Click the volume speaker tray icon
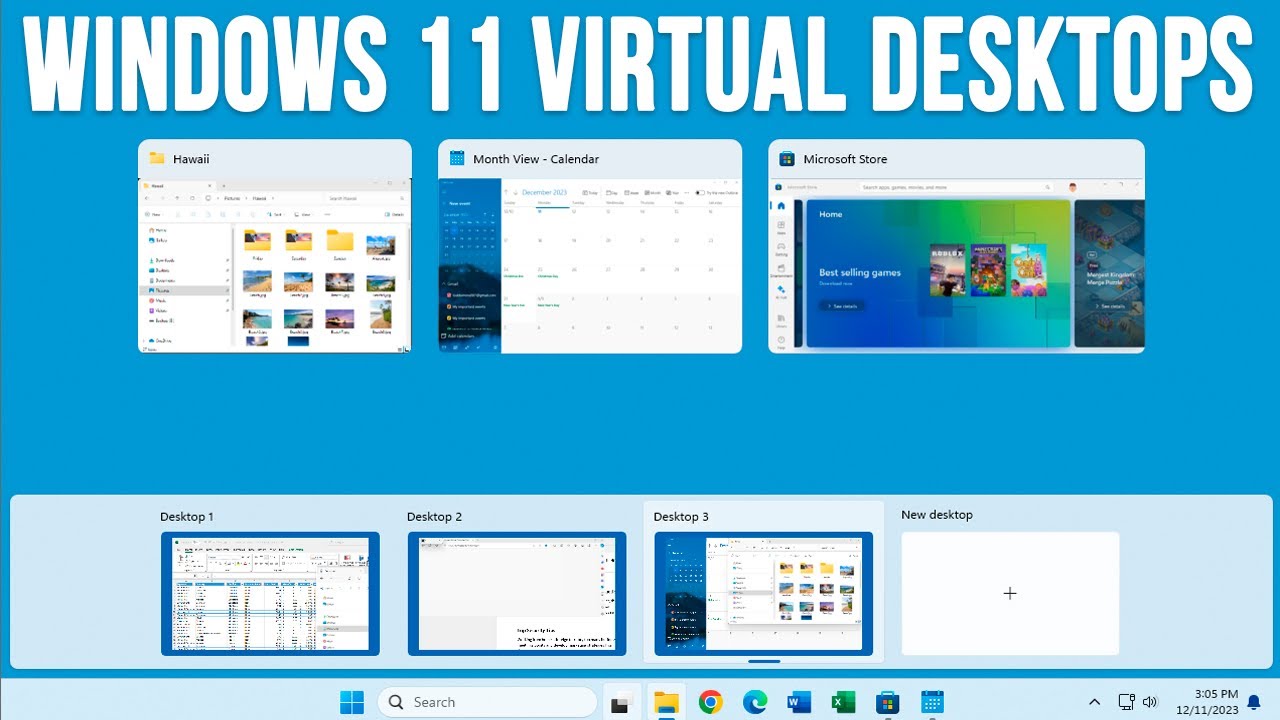The width and height of the screenshot is (1280, 720). click(1149, 702)
